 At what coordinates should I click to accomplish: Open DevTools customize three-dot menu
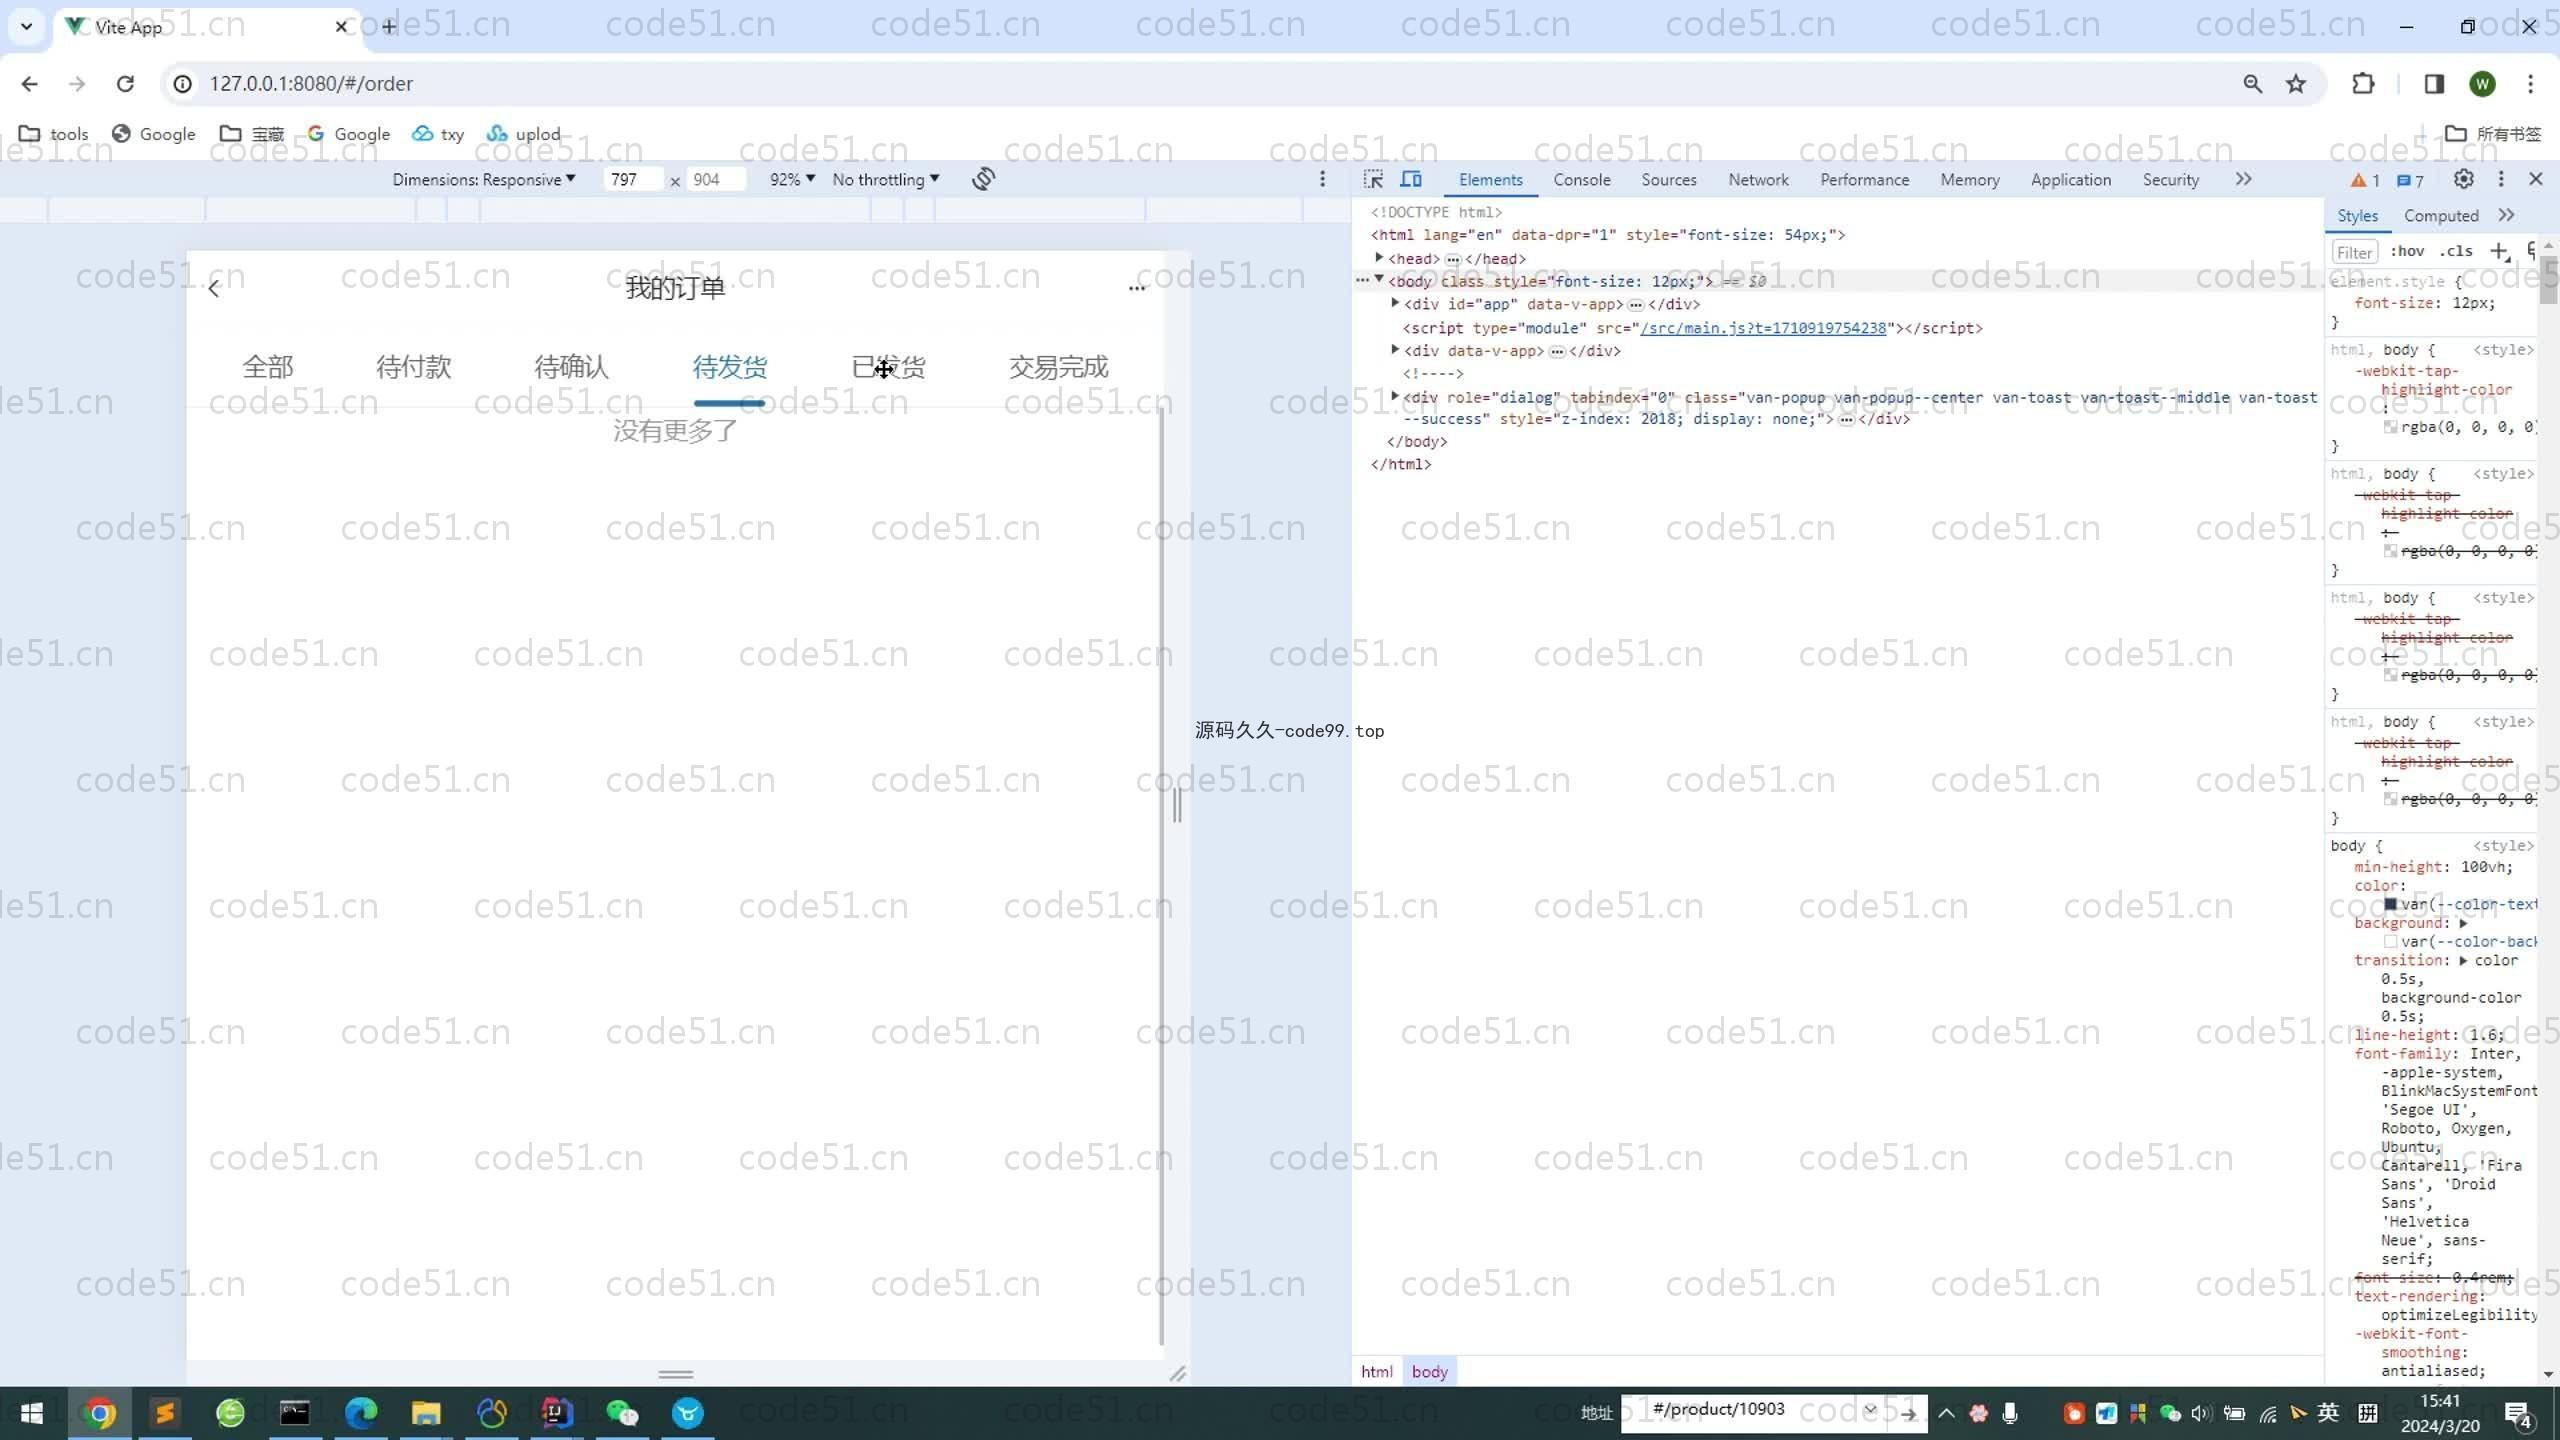(x=2501, y=179)
